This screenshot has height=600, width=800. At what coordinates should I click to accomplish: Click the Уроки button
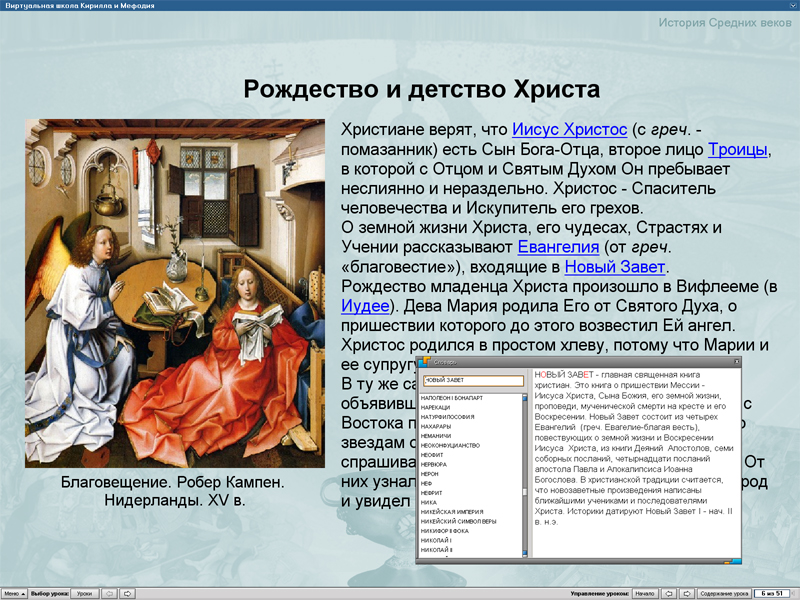click(83, 592)
